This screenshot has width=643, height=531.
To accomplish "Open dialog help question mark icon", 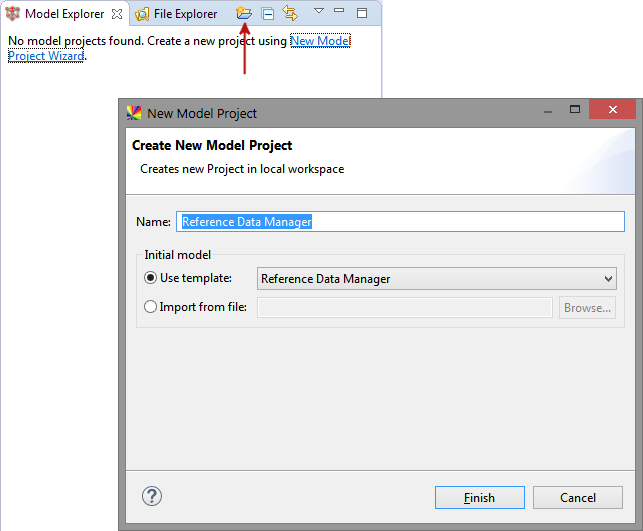I will [x=152, y=496].
